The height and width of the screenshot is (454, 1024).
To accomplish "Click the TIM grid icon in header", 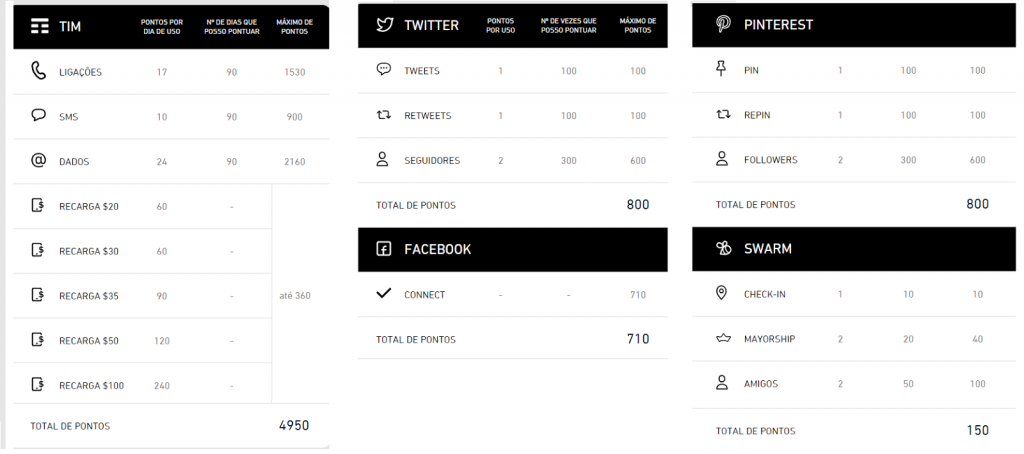I will coord(40,26).
